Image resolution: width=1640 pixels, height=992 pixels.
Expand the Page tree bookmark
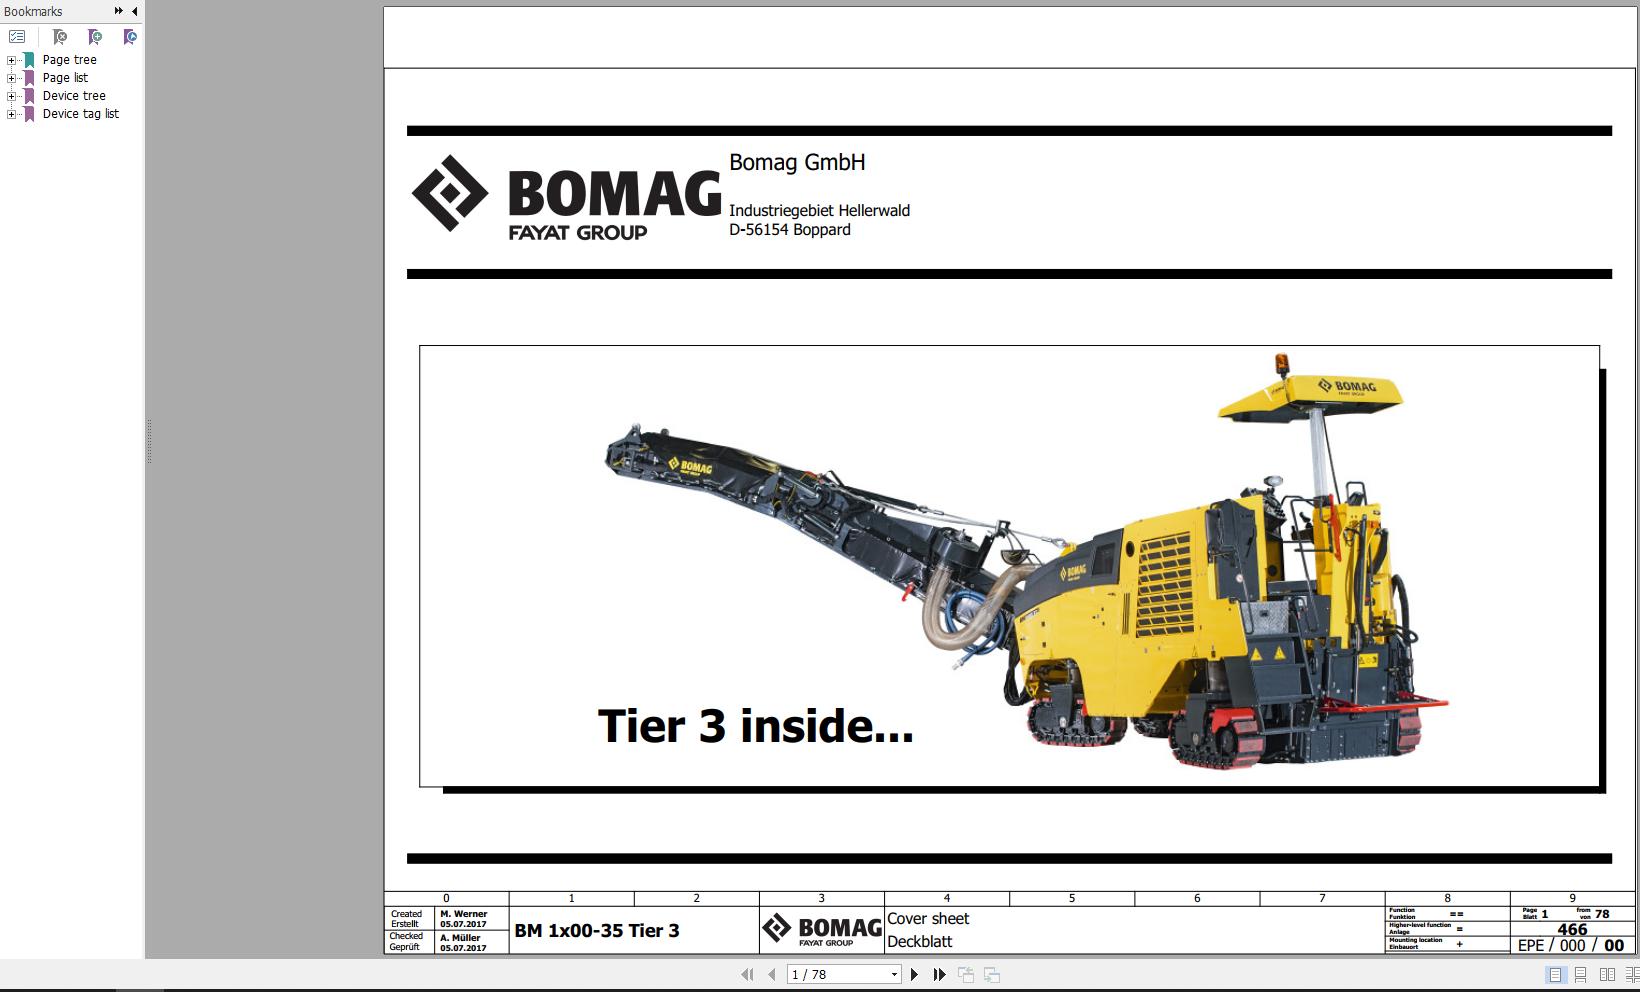click(x=11, y=60)
